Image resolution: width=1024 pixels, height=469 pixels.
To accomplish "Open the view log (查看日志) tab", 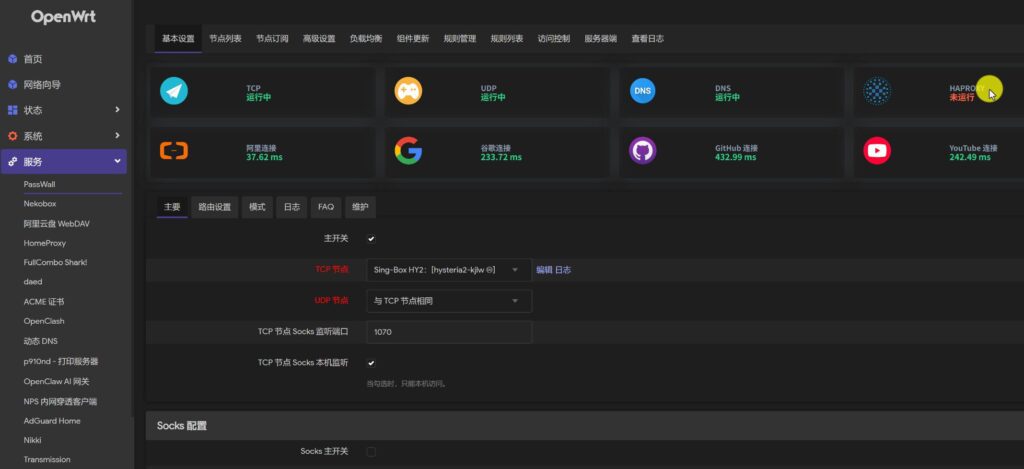I will click(x=648, y=39).
